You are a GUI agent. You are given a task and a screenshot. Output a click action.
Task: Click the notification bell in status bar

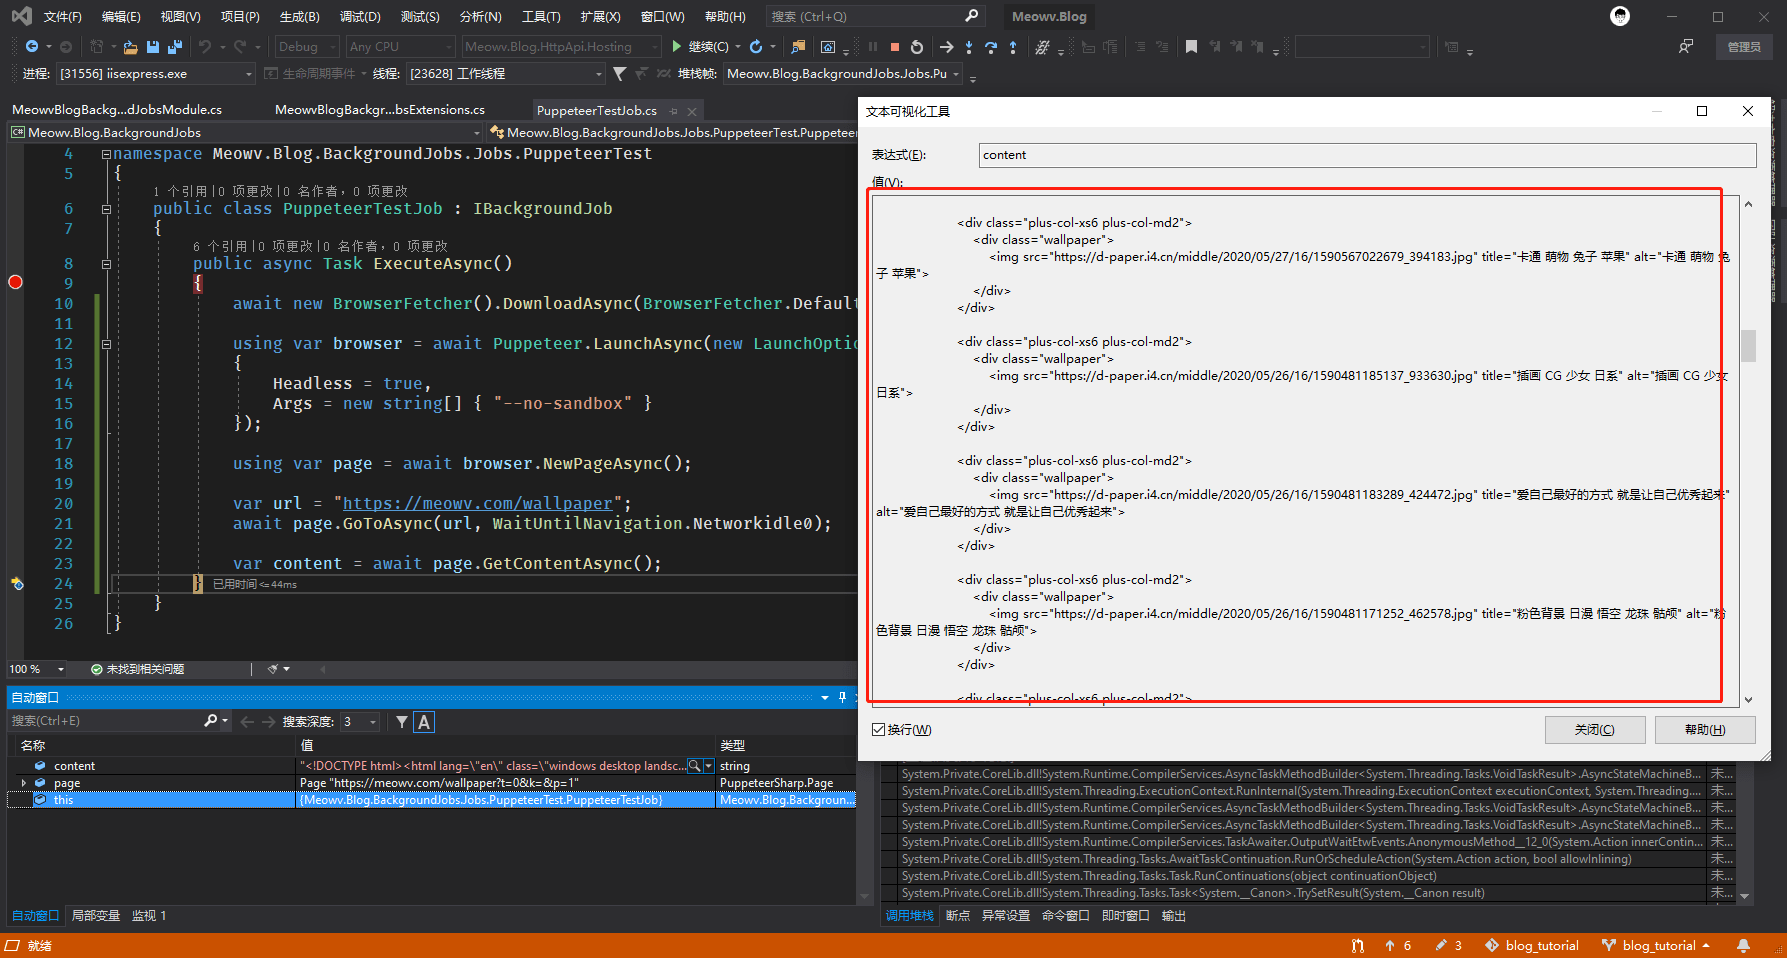pyautogui.click(x=1743, y=945)
